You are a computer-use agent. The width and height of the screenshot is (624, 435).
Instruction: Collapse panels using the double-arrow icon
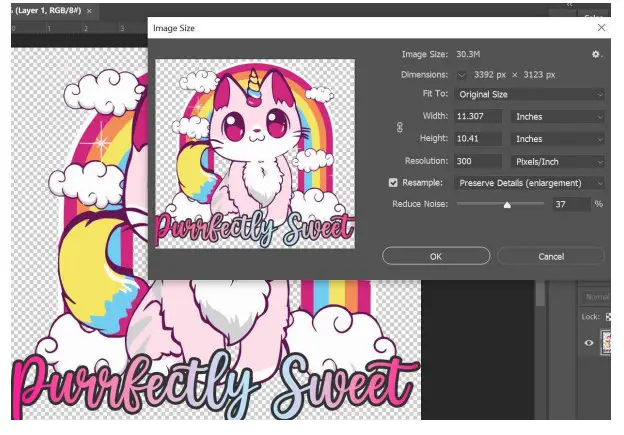coord(569,4)
